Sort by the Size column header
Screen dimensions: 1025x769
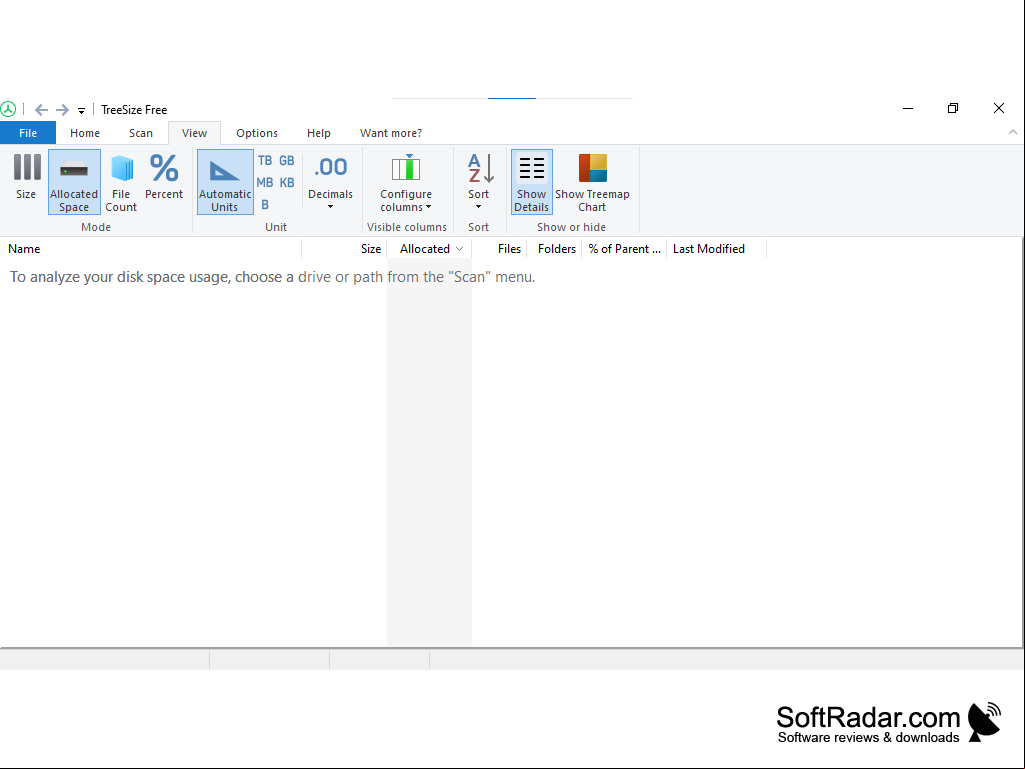coord(344,249)
